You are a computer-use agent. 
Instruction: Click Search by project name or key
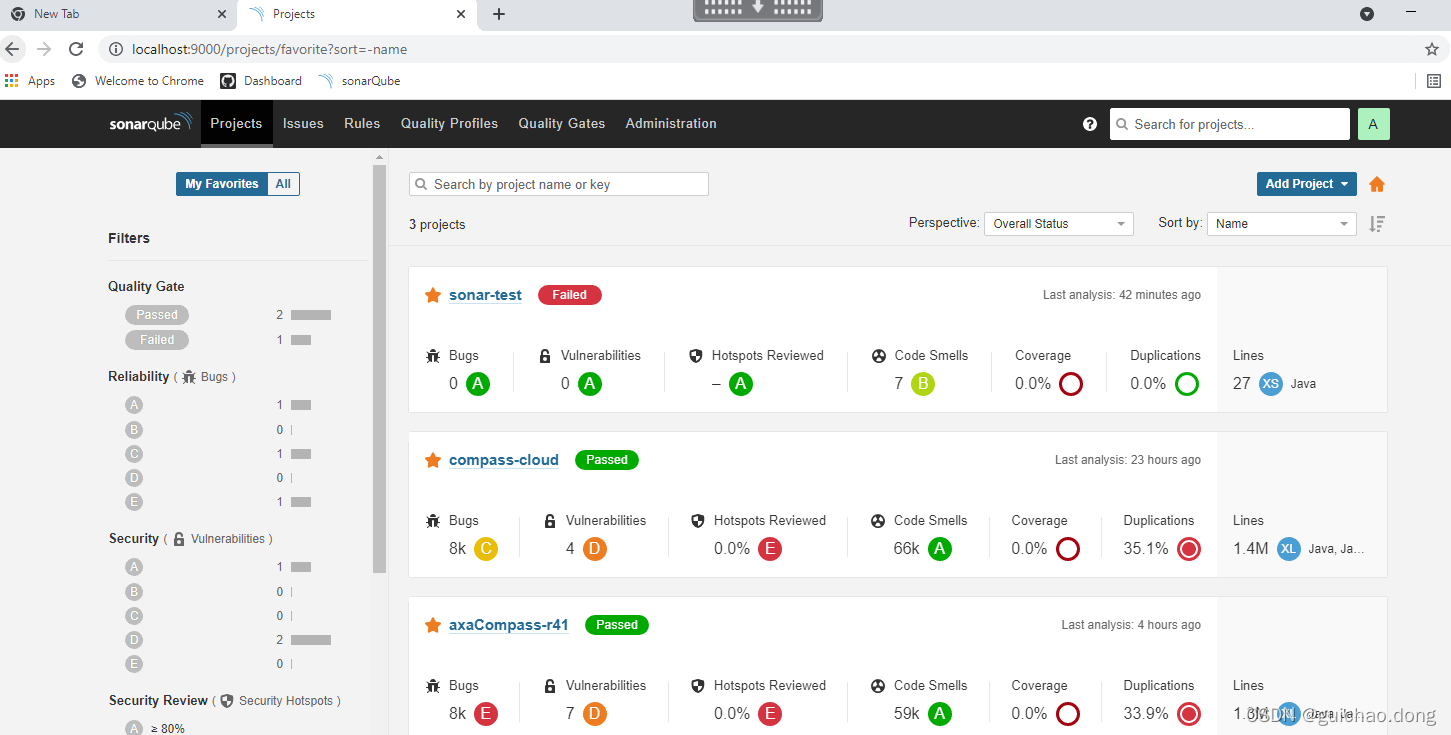click(x=559, y=184)
